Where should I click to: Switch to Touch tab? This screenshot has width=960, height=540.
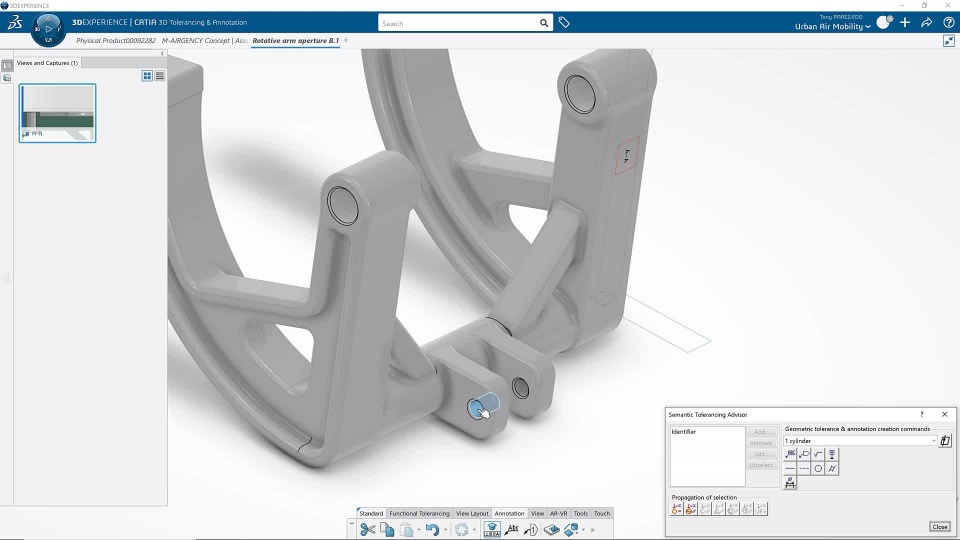coord(602,514)
